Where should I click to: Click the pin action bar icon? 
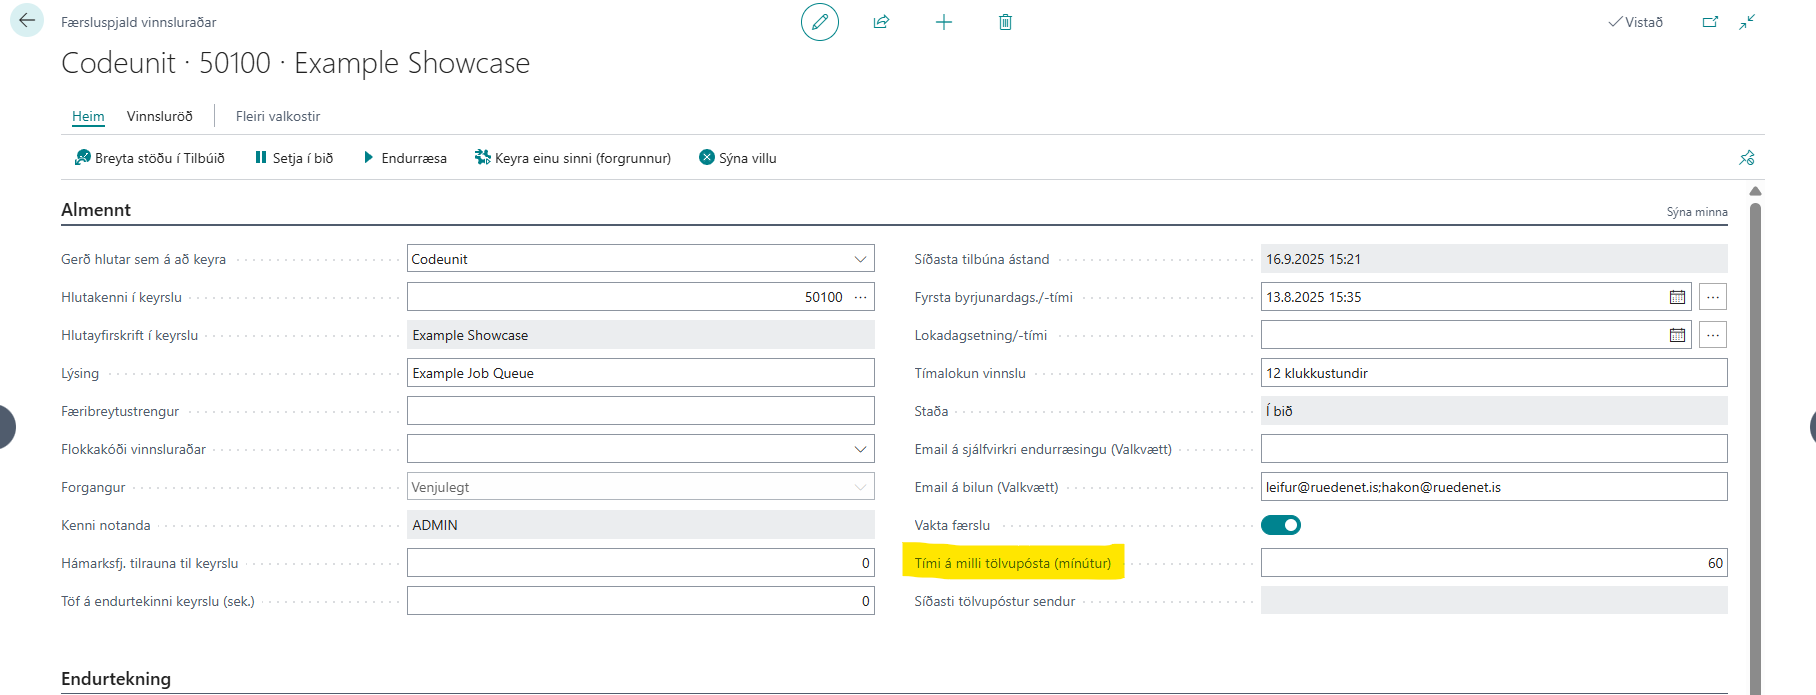1746,158
